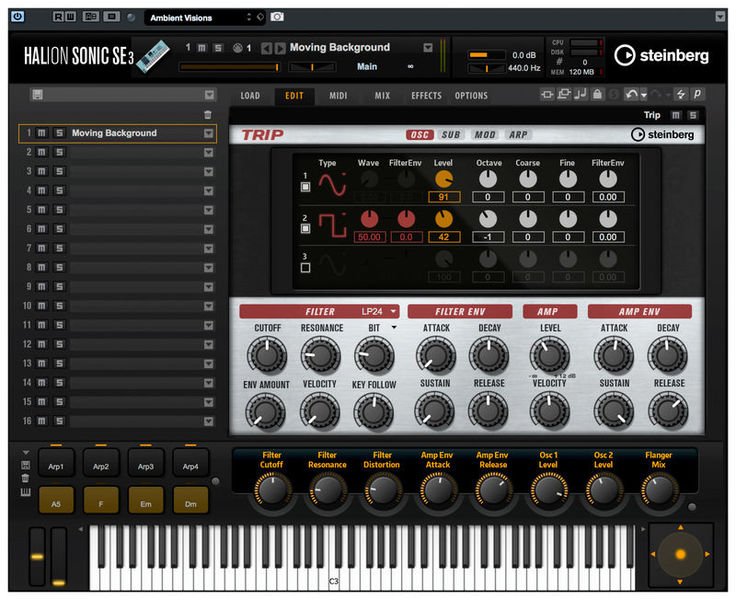Image resolution: width=736 pixels, height=600 pixels.
Task: Switch to the EFFECTS tab
Action: coord(426,96)
